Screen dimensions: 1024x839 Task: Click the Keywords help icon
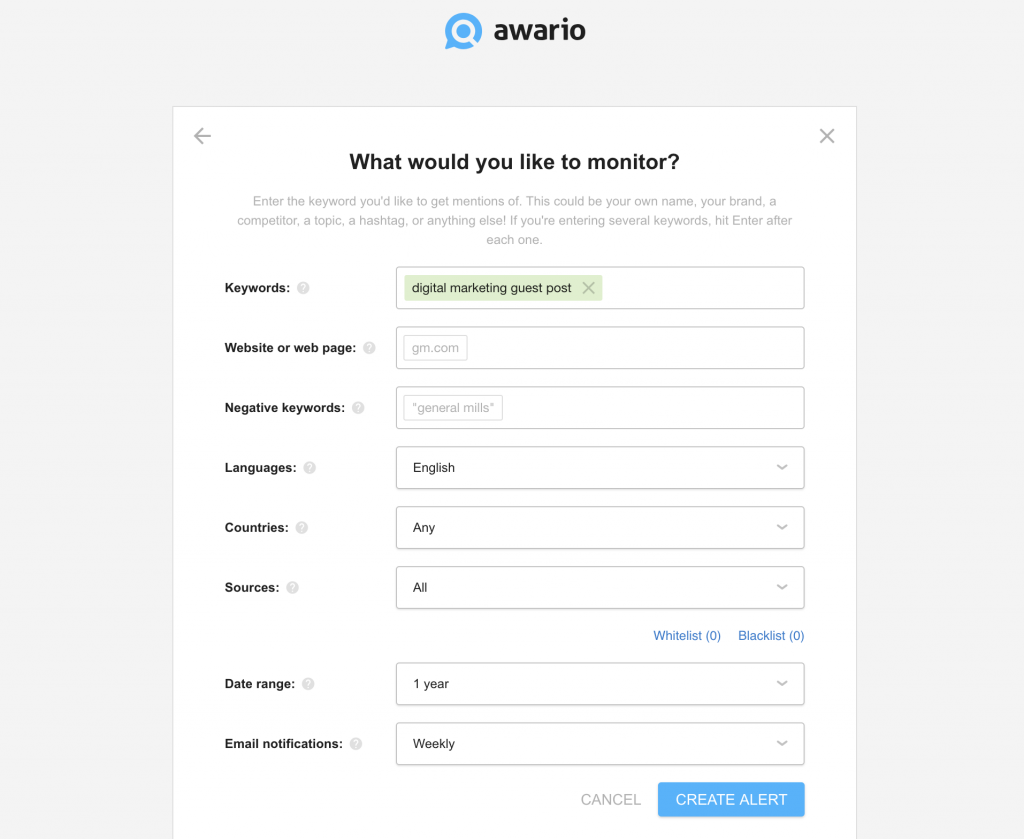tap(304, 288)
